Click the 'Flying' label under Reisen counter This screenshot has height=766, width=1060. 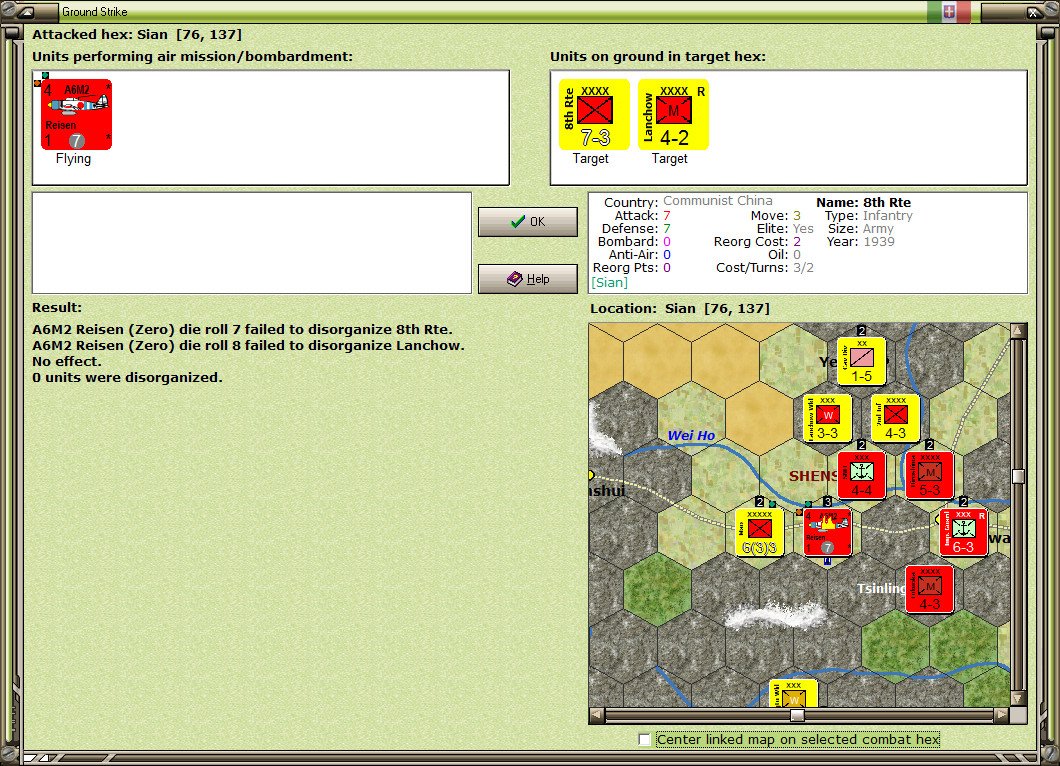73,158
